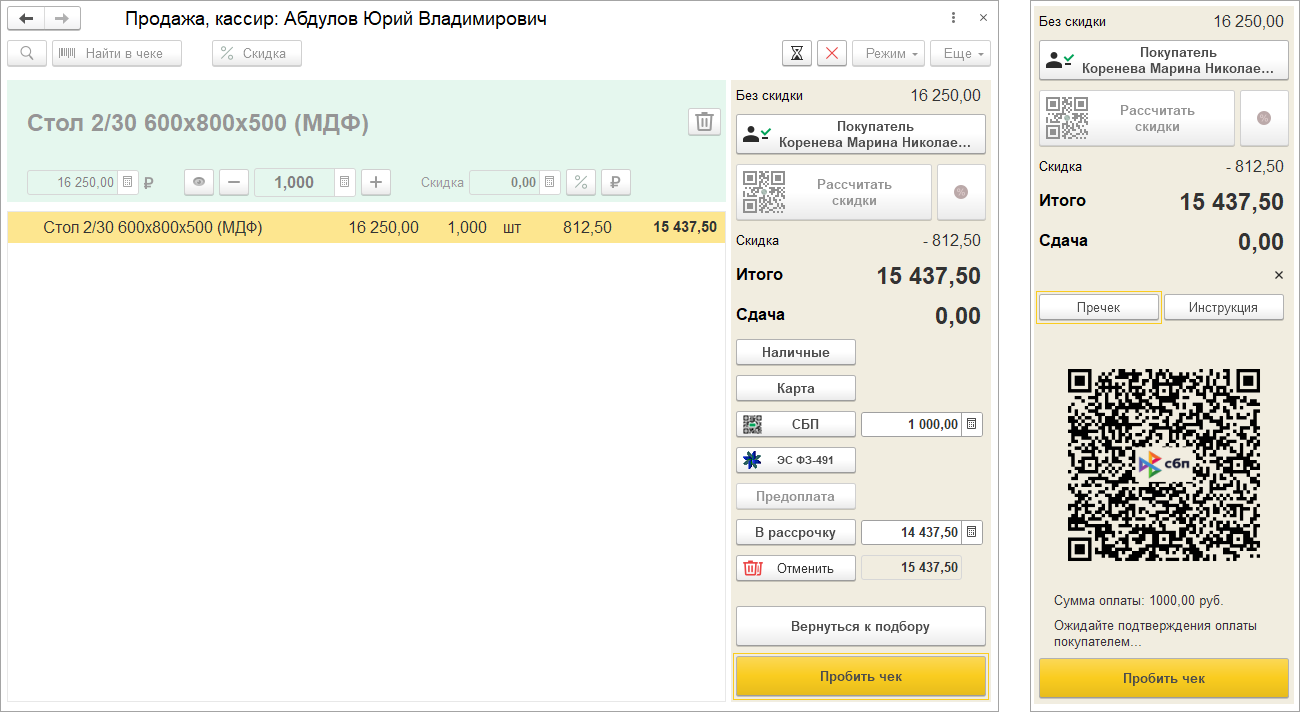
Task: Pay via 'СБП' button
Action: pos(796,424)
